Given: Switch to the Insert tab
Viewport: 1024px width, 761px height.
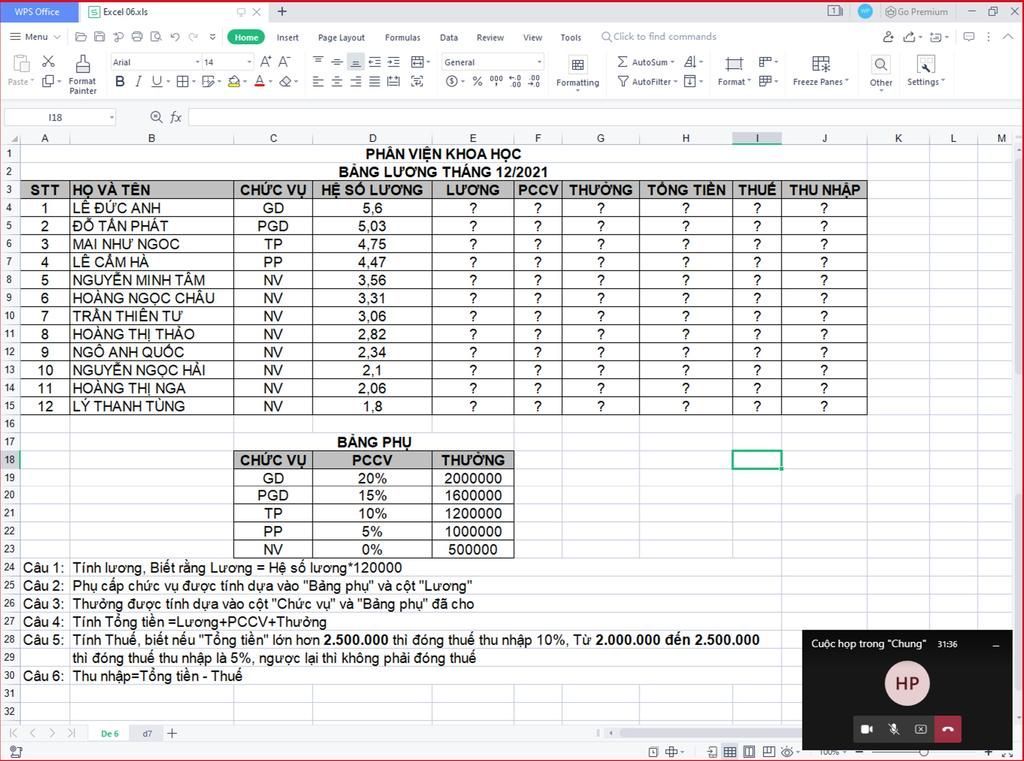Looking at the screenshot, I should coord(287,37).
